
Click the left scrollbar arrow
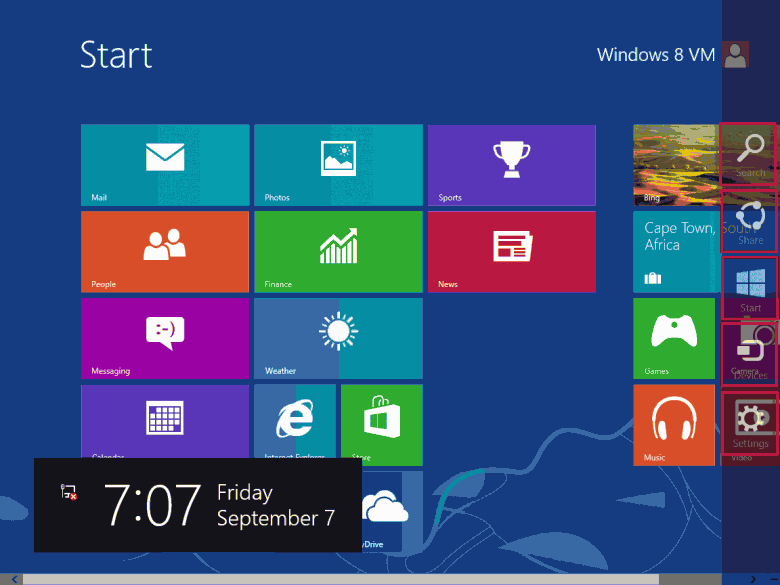pos(14,580)
